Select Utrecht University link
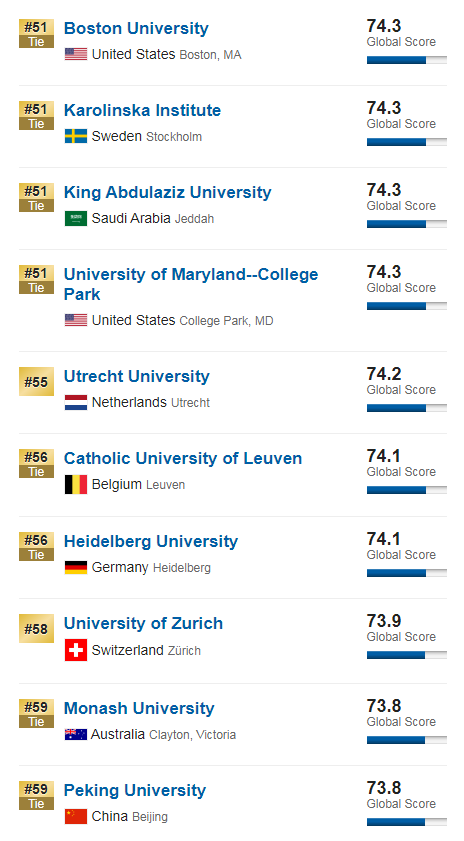Image resolution: width=464 pixels, height=841 pixels. 137,376
